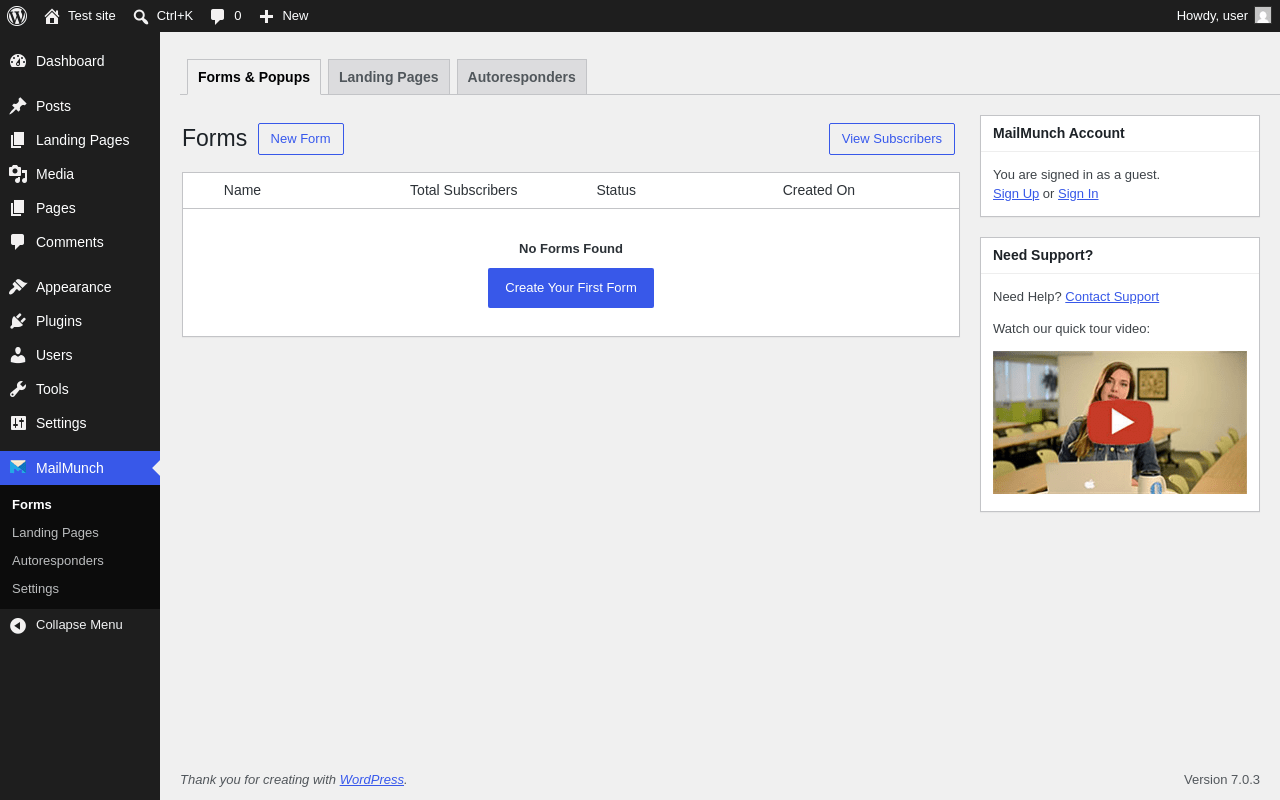Switch to the Landing Pages tab
1280x800 pixels.
click(389, 77)
